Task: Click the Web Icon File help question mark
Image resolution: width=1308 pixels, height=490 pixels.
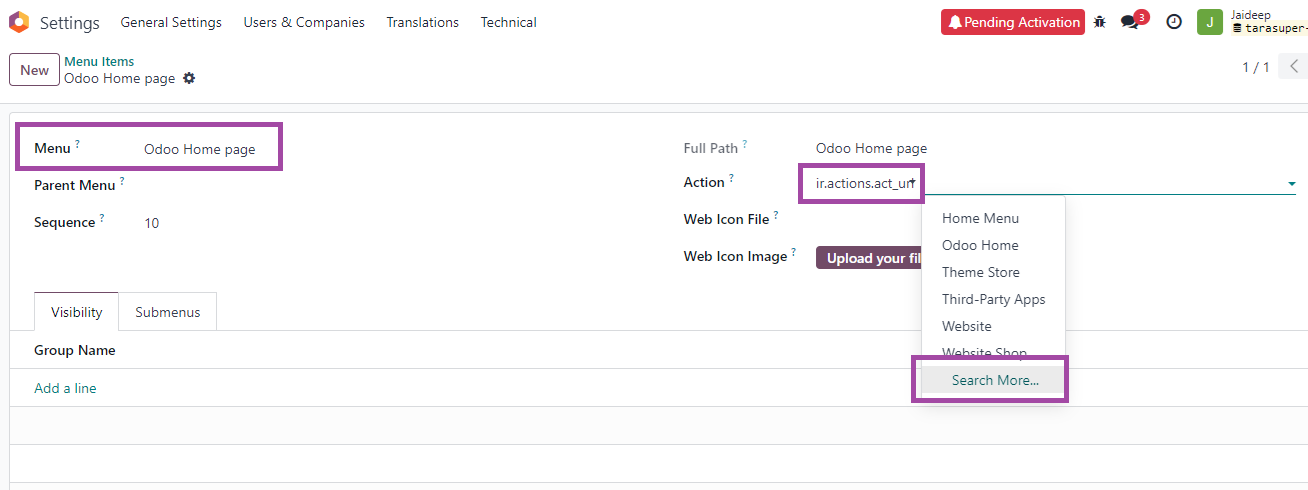Action: (x=776, y=215)
